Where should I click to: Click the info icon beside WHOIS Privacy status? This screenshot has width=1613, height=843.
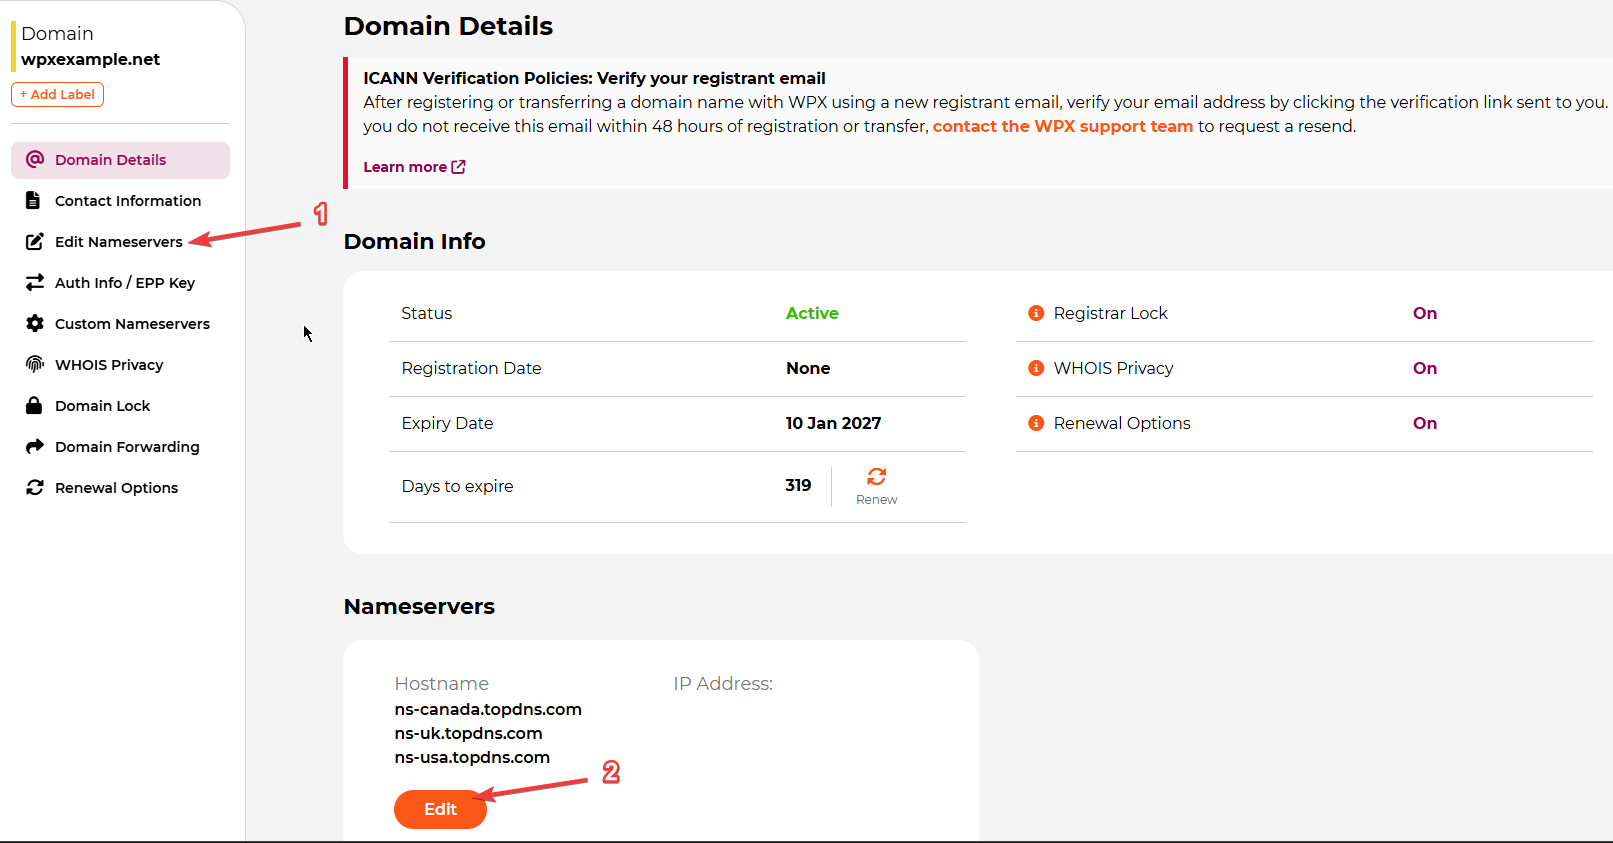click(x=1036, y=369)
